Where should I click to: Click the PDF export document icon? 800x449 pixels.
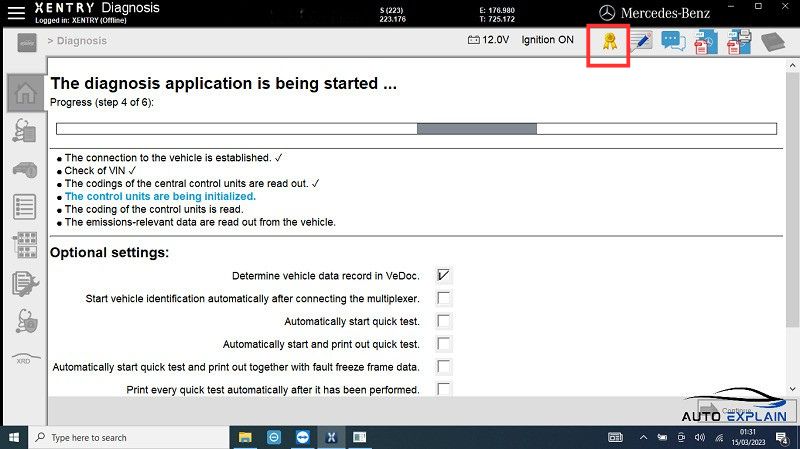pos(706,42)
